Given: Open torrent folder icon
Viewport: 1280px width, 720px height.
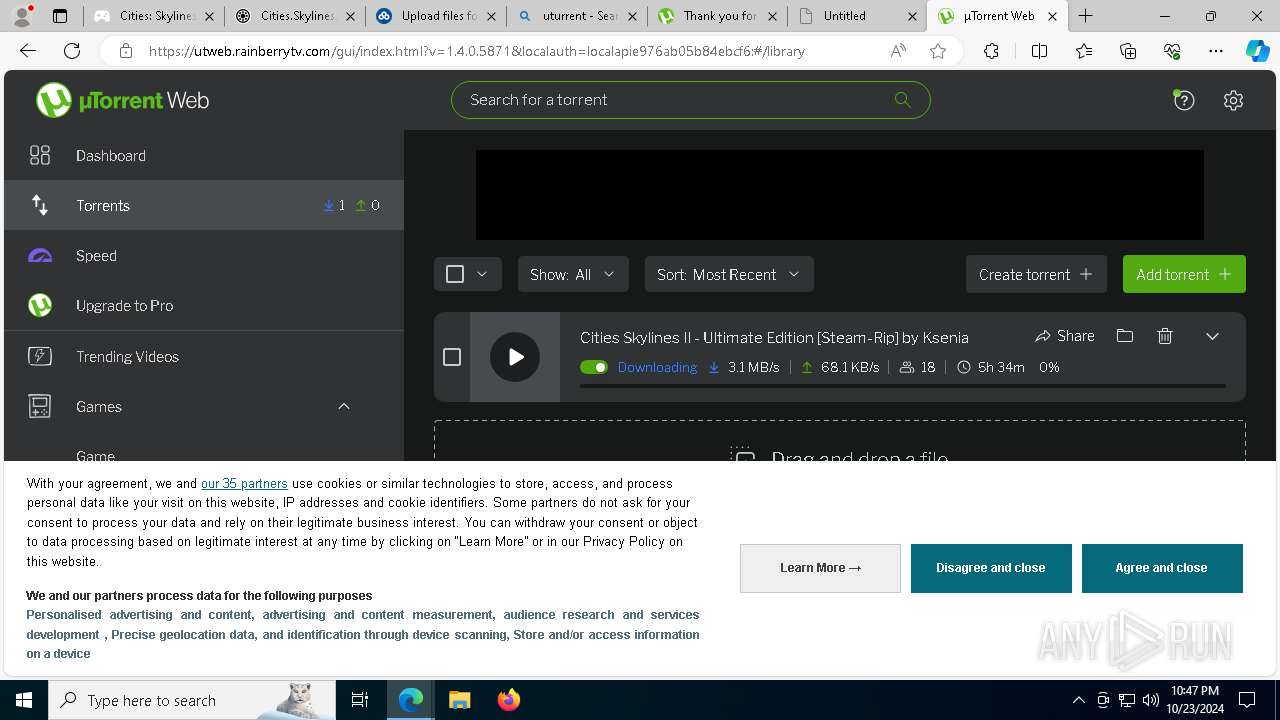Looking at the screenshot, I should click(1125, 336).
